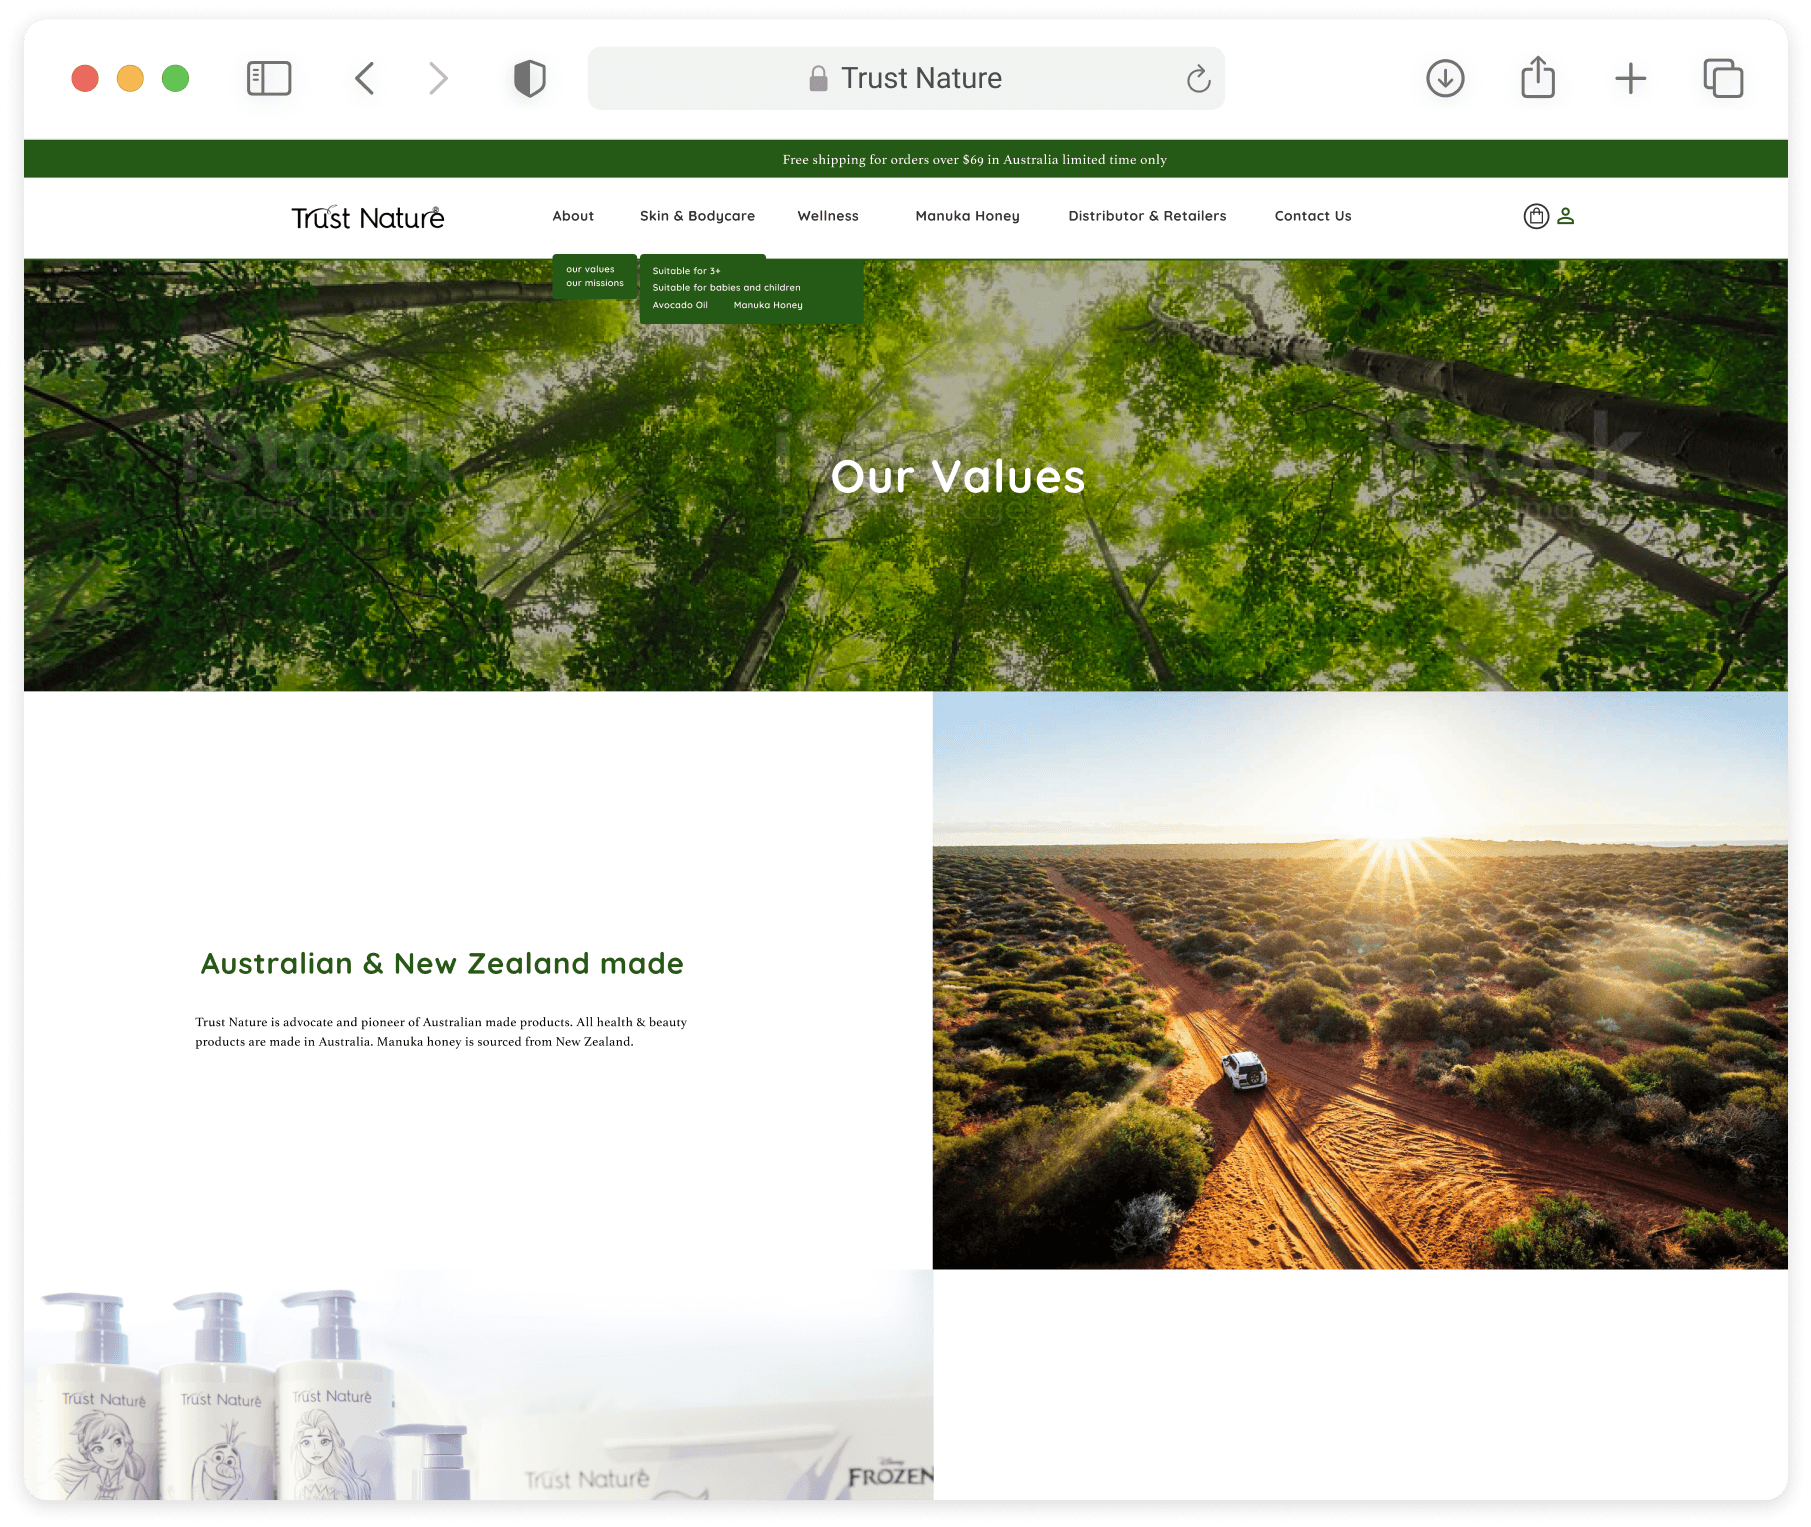Click the free shipping announcement banner
The height and width of the screenshot is (1527, 1811).
(906, 159)
